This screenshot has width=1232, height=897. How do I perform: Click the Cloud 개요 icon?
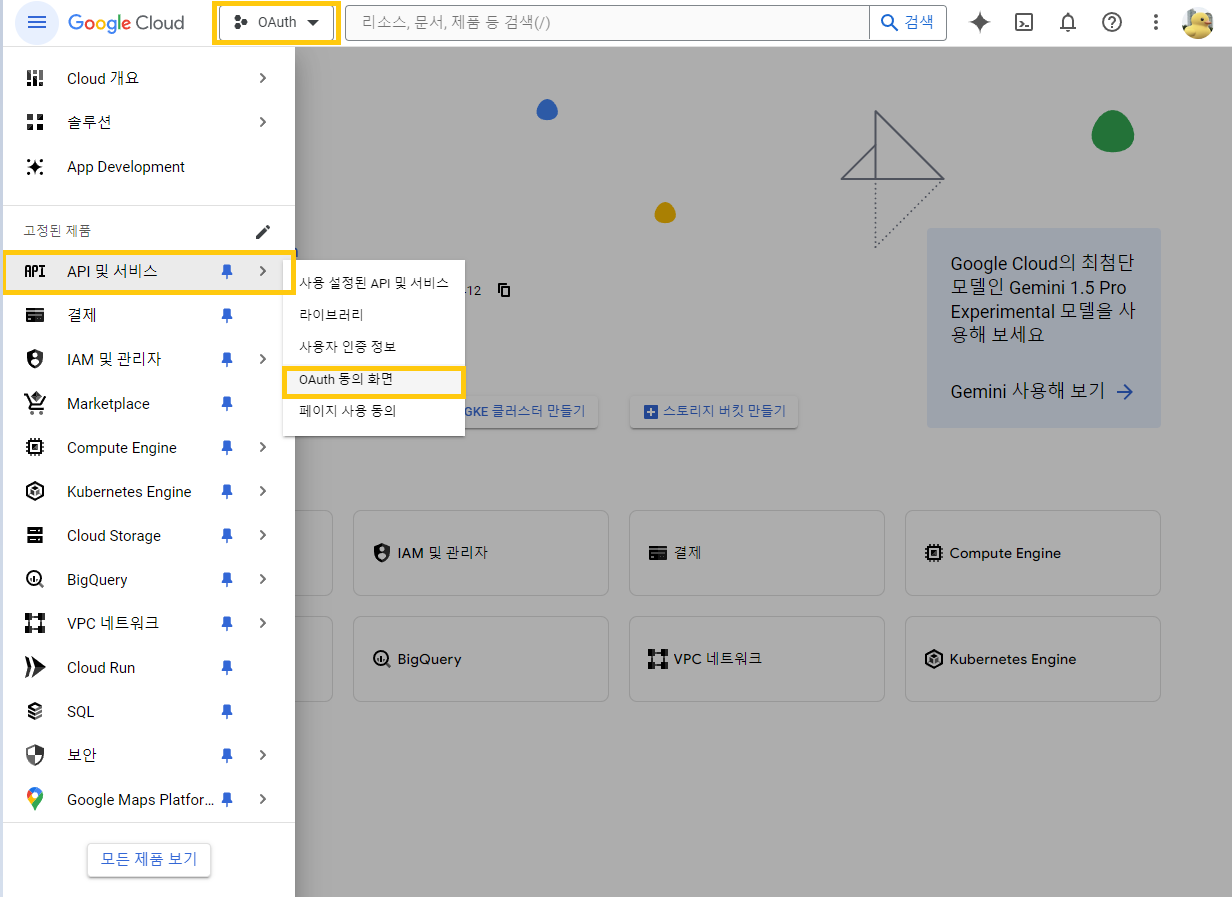tap(35, 78)
